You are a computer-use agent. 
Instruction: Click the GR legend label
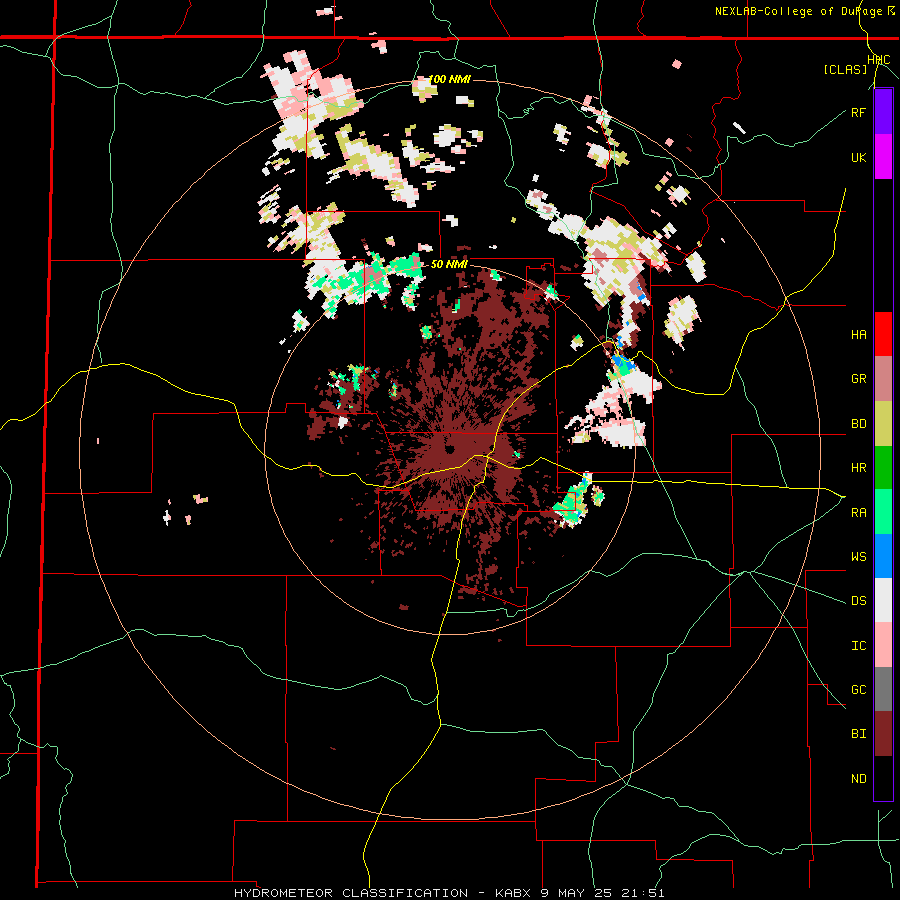click(858, 379)
